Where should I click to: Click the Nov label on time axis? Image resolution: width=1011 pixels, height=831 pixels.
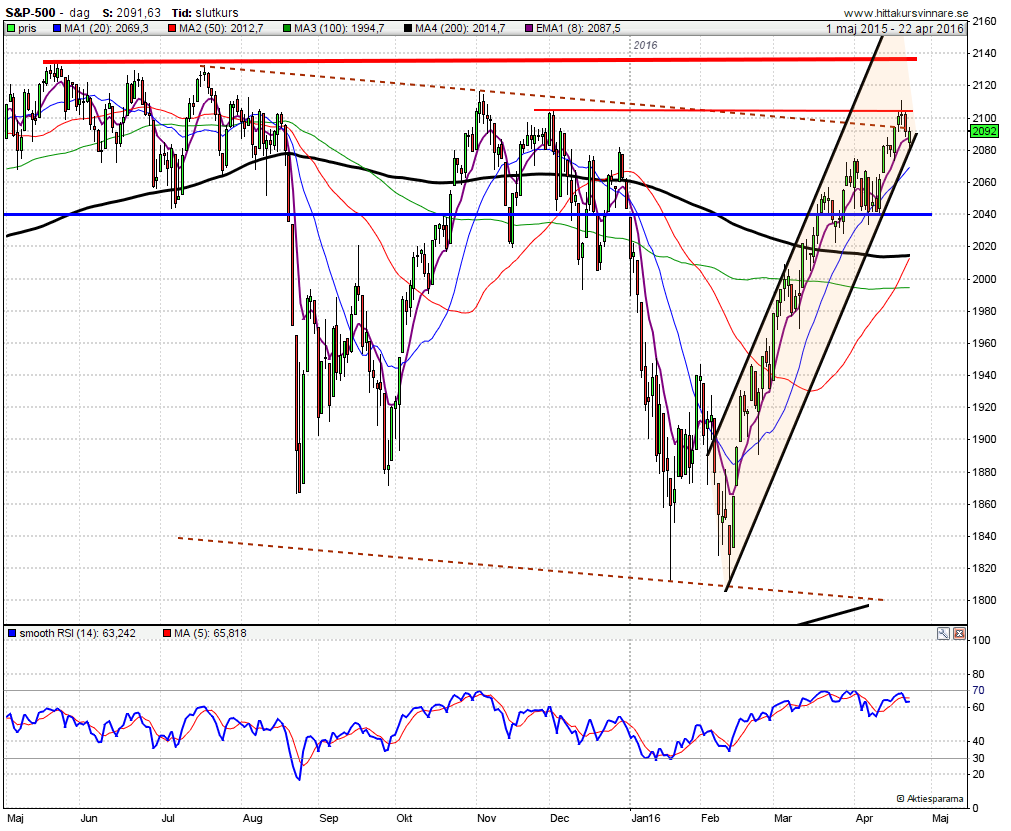[487, 818]
